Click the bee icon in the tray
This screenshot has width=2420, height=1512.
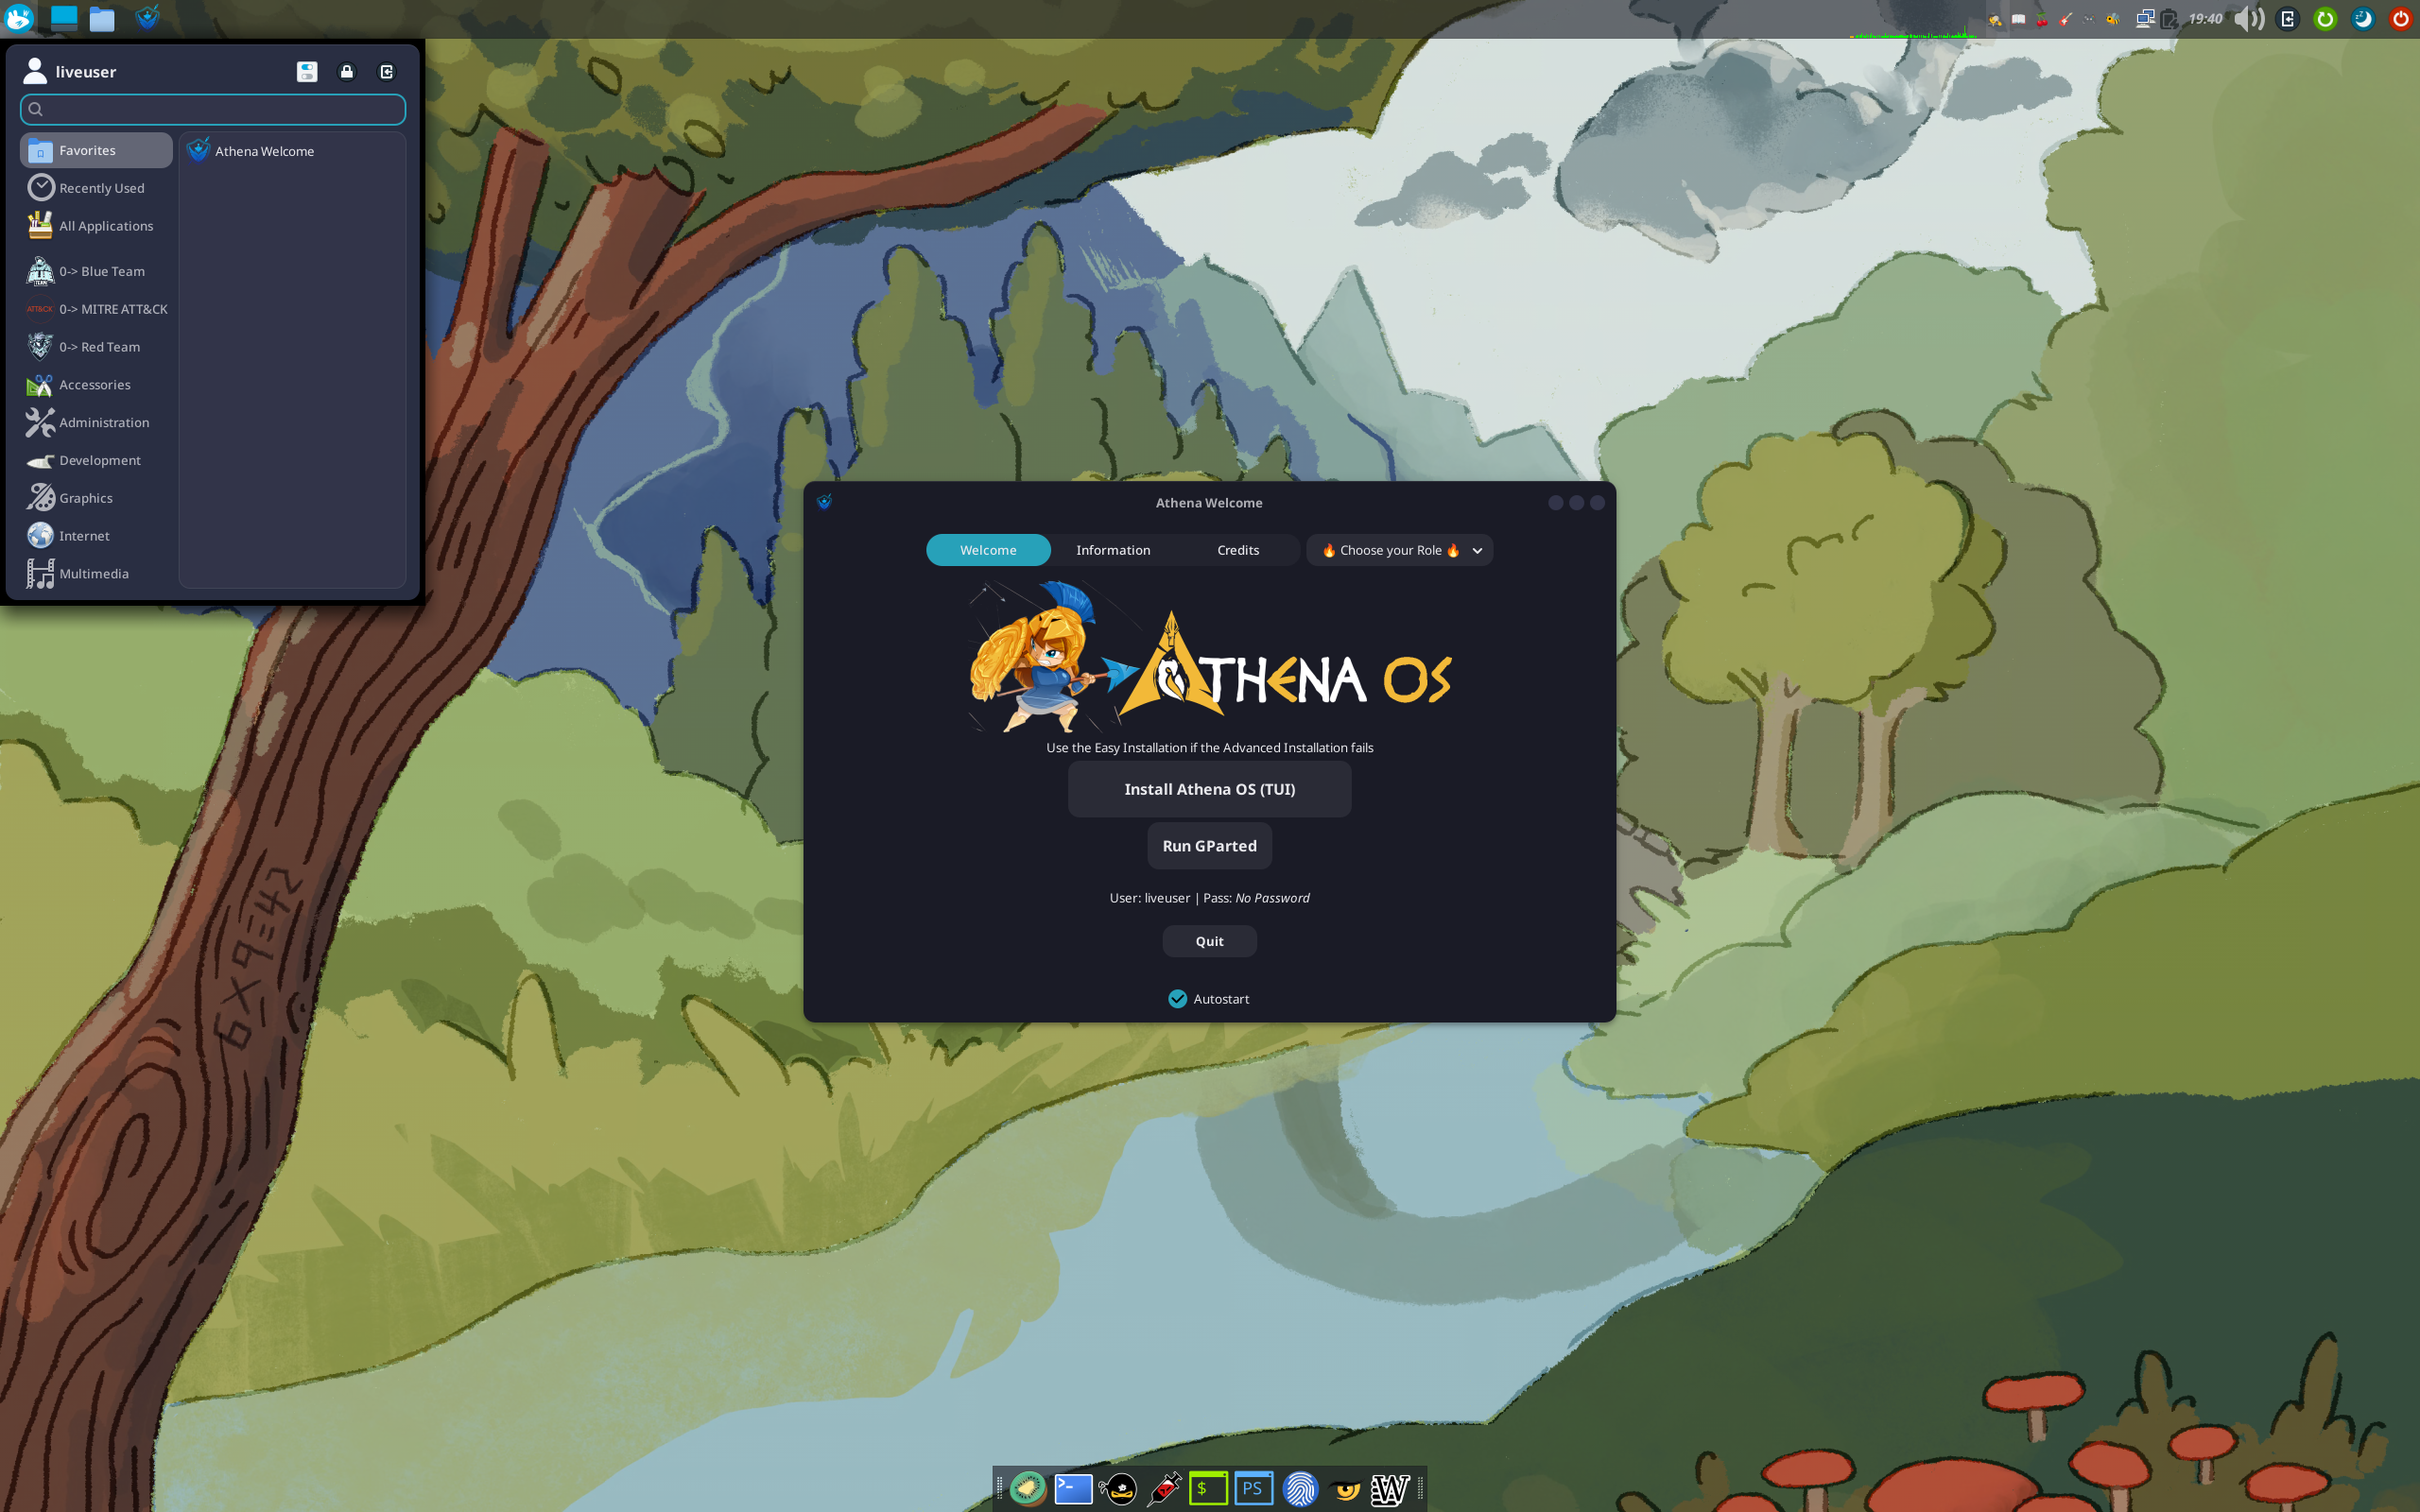pos(2113,19)
